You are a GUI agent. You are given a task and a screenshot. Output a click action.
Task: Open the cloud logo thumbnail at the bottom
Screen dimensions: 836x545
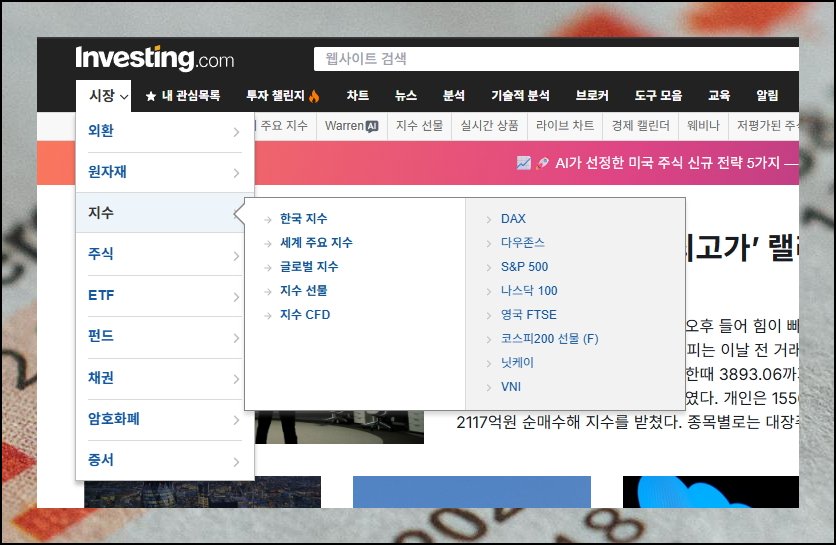[711, 492]
